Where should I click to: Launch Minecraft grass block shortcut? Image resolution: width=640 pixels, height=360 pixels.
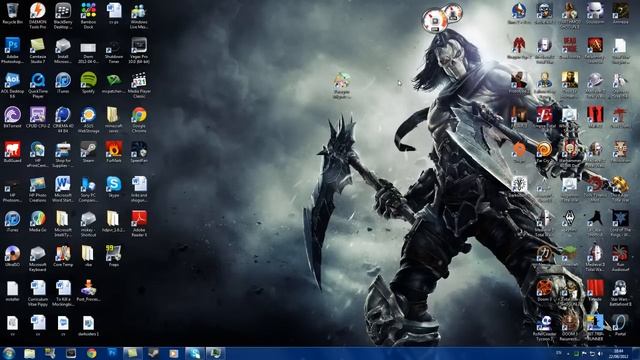569,256
